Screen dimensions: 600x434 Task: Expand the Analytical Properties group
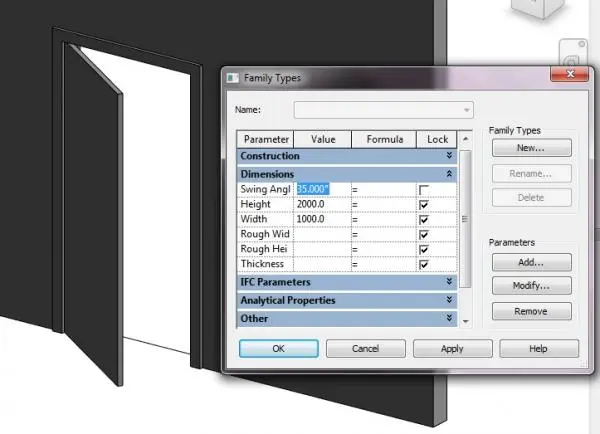tap(449, 300)
